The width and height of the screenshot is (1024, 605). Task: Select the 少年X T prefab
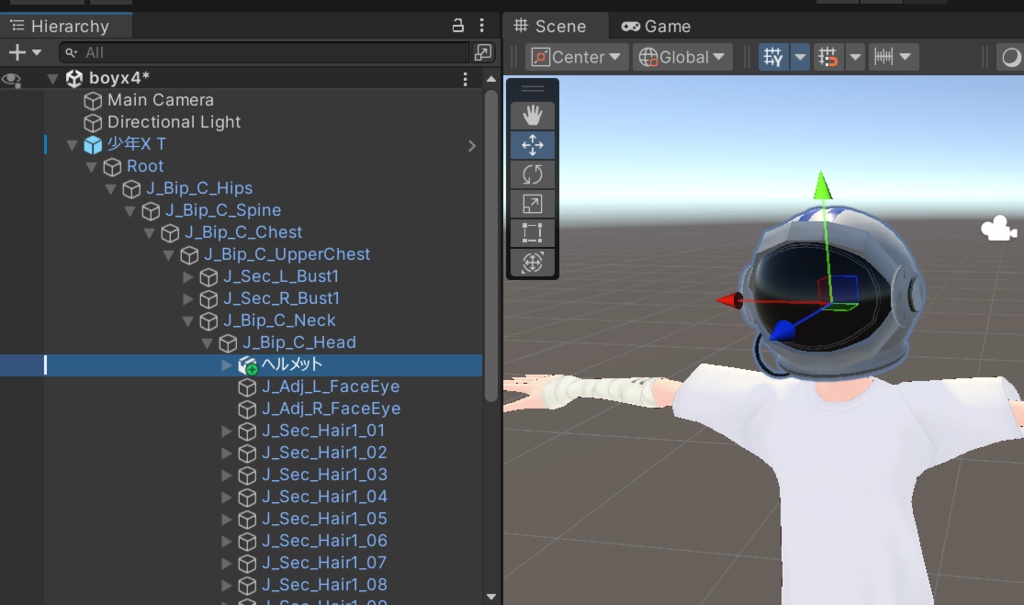[136, 144]
